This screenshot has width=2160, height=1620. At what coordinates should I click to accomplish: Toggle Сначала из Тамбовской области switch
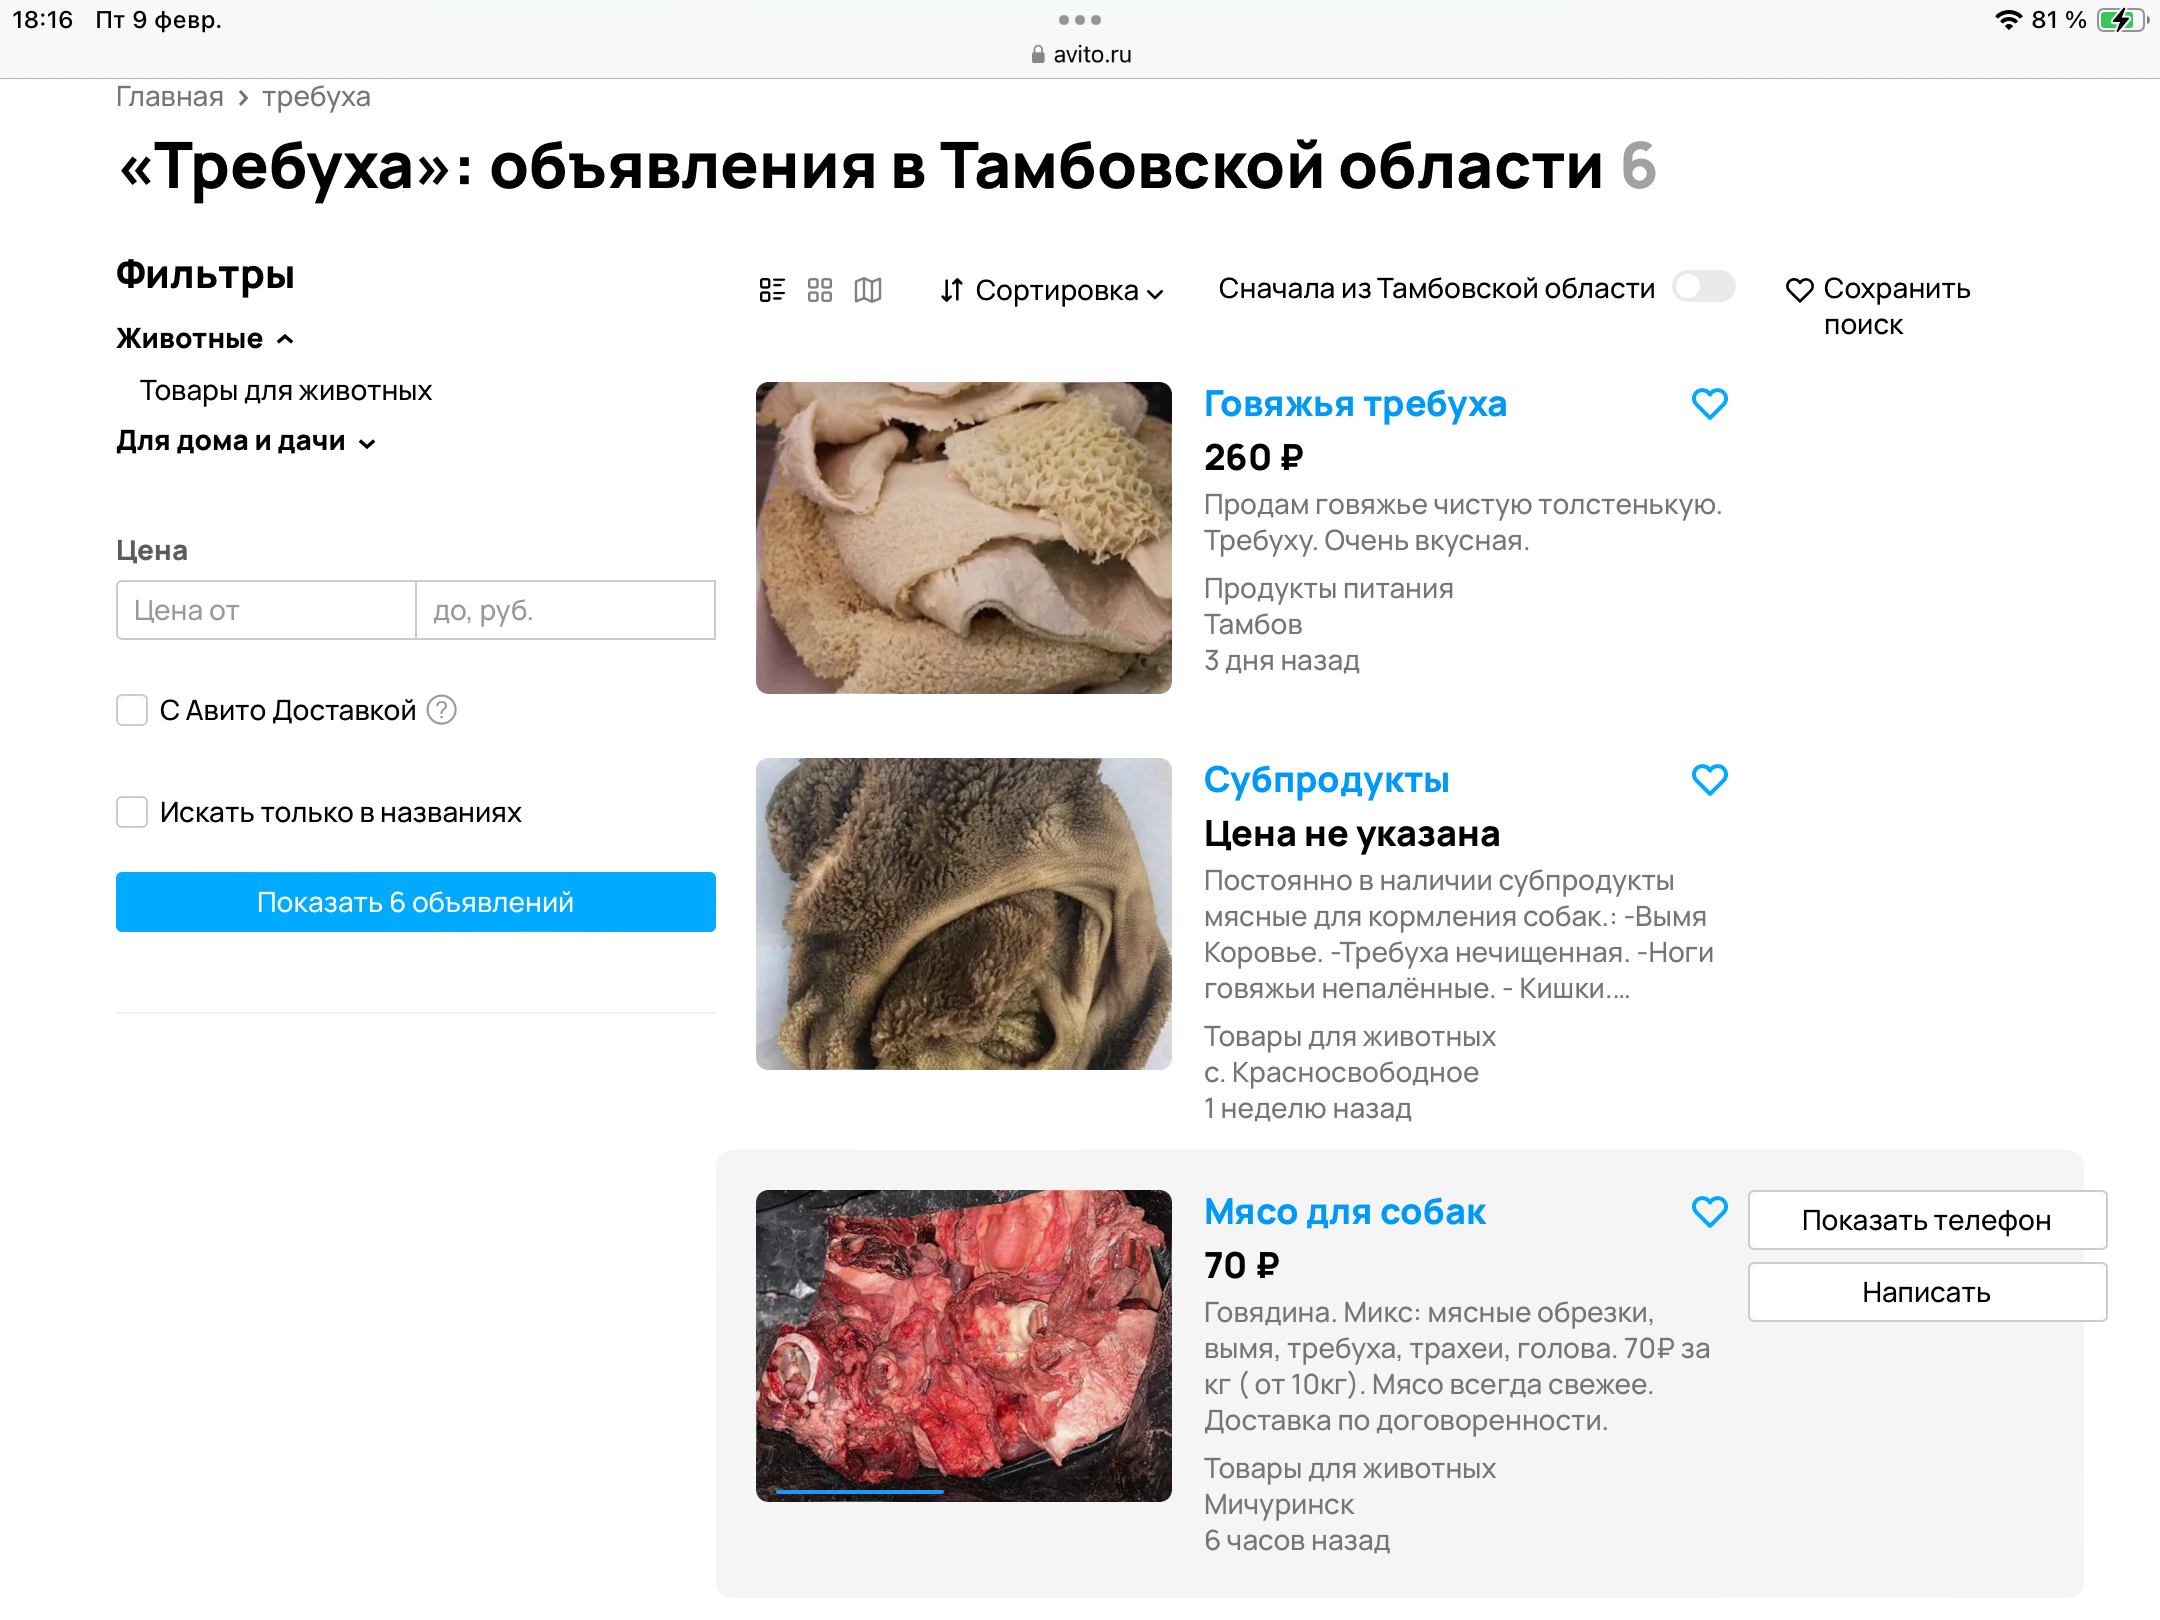coord(1704,287)
